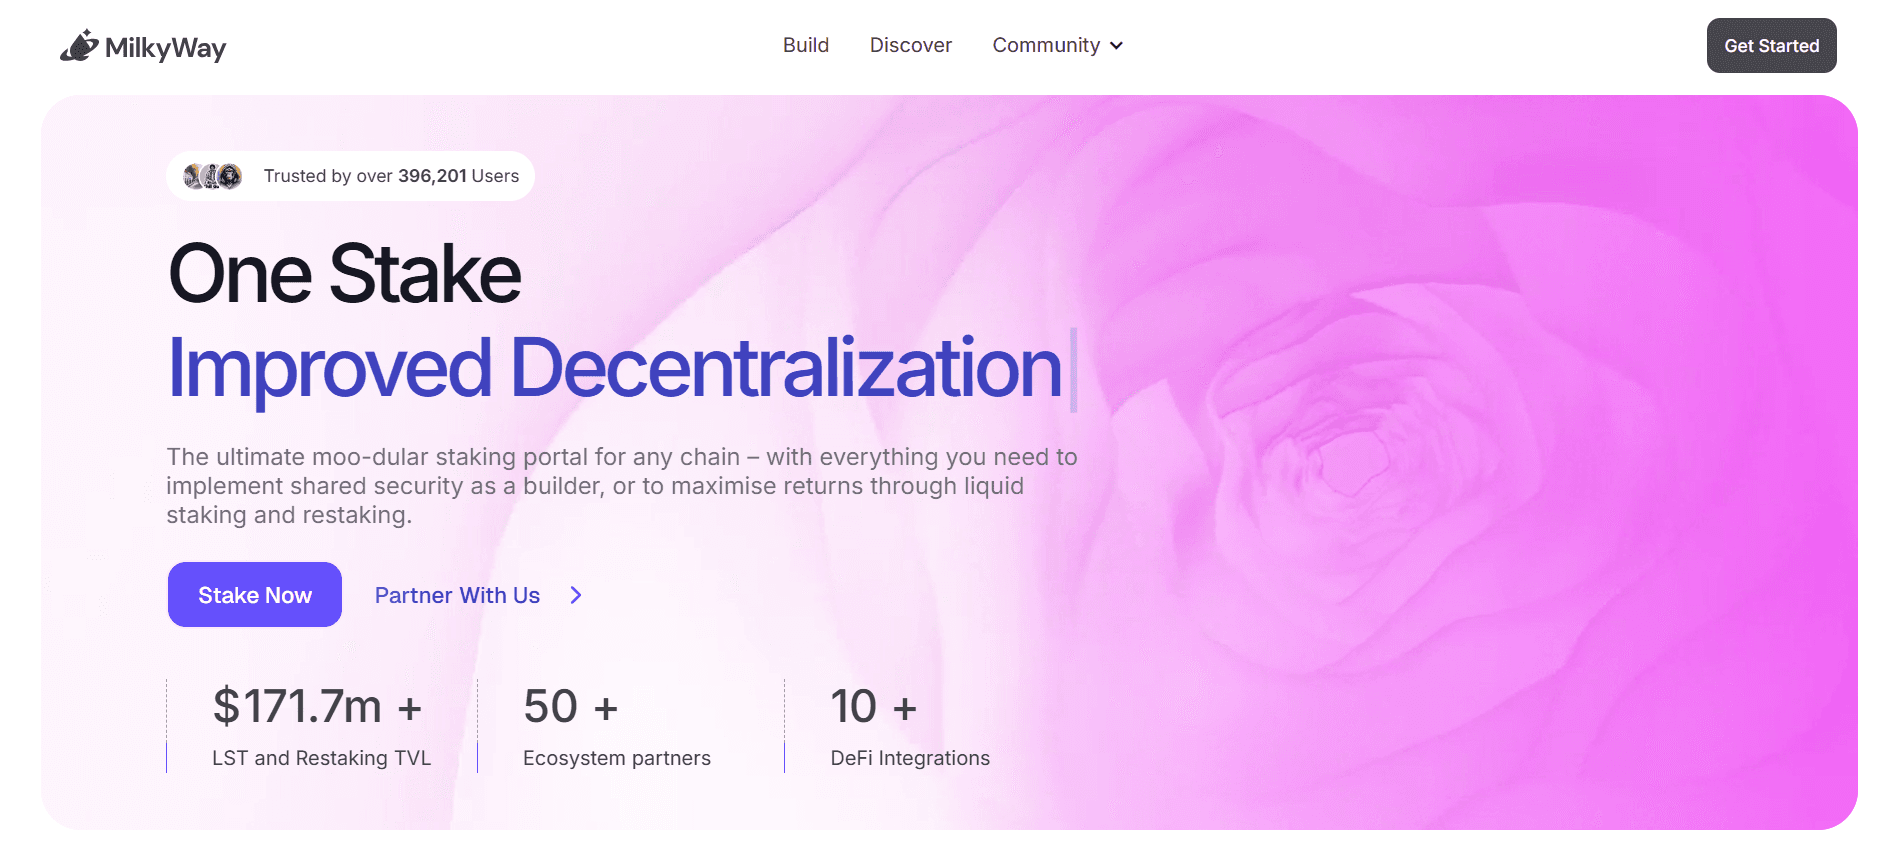Click the $171.7m + TVL figure
This screenshot has width=1890, height=851.
tap(317, 706)
